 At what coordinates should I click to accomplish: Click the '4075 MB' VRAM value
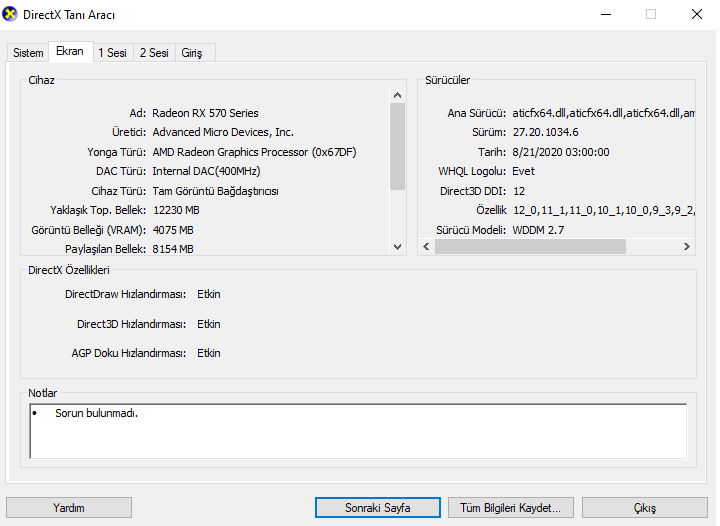tap(173, 230)
